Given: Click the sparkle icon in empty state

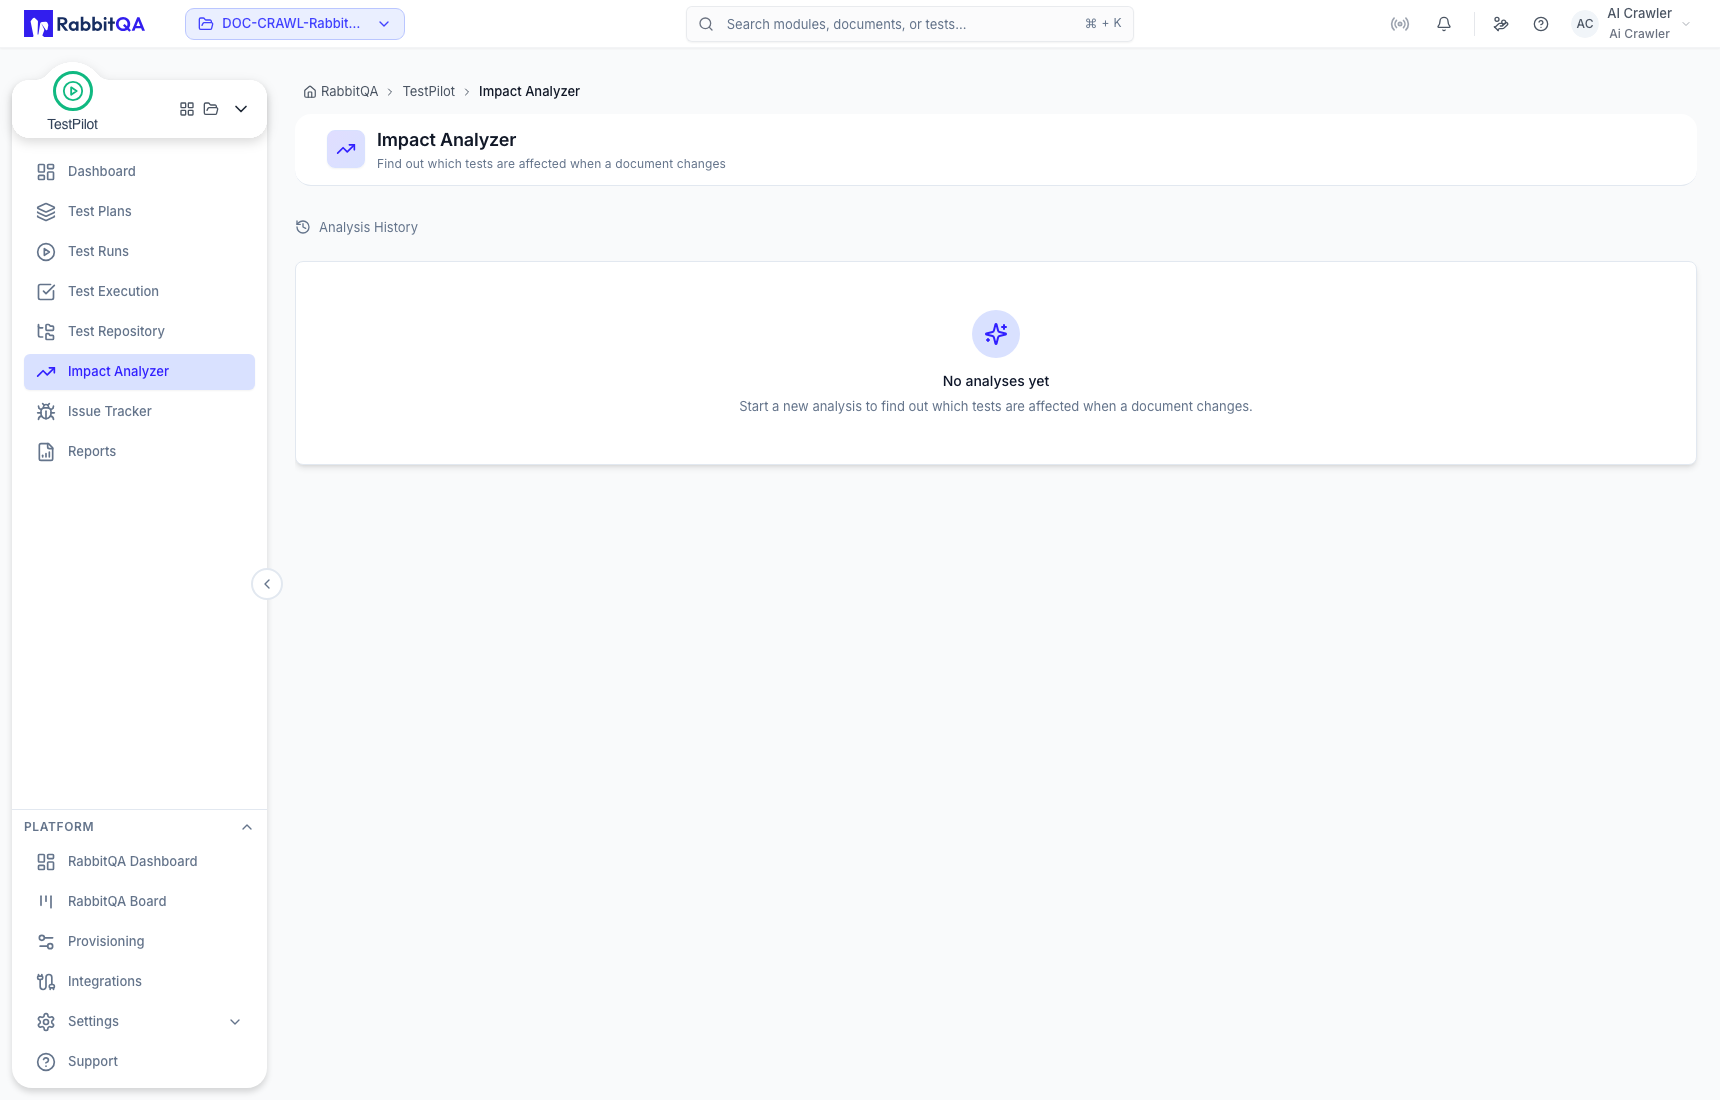Looking at the screenshot, I should (x=996, y=334).
